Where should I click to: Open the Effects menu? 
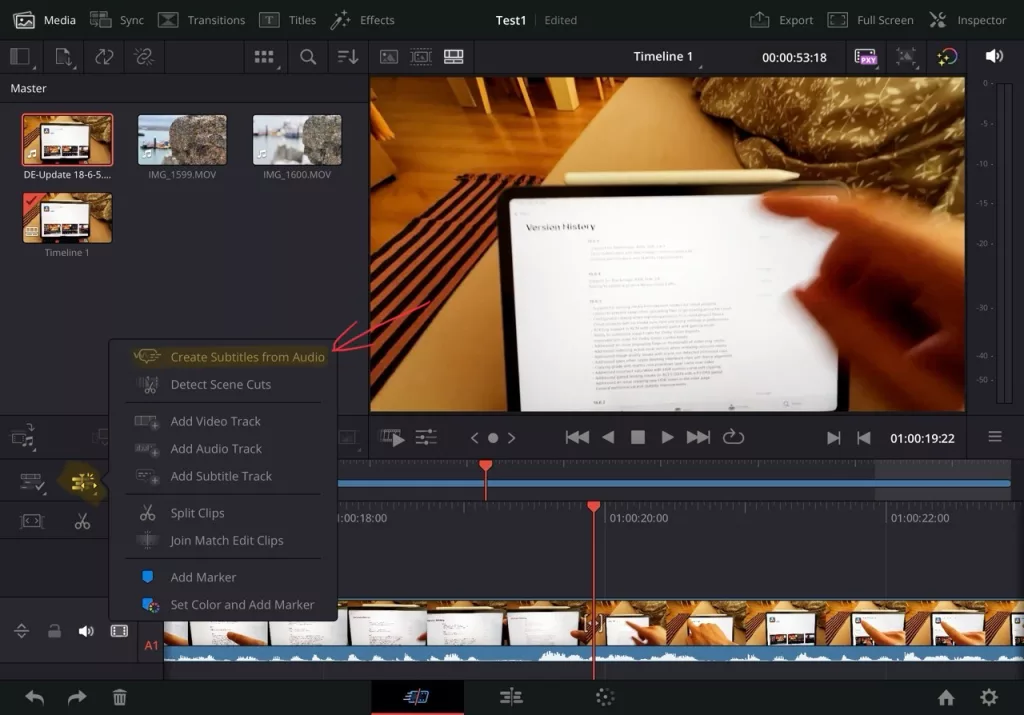tap(364, 19)
